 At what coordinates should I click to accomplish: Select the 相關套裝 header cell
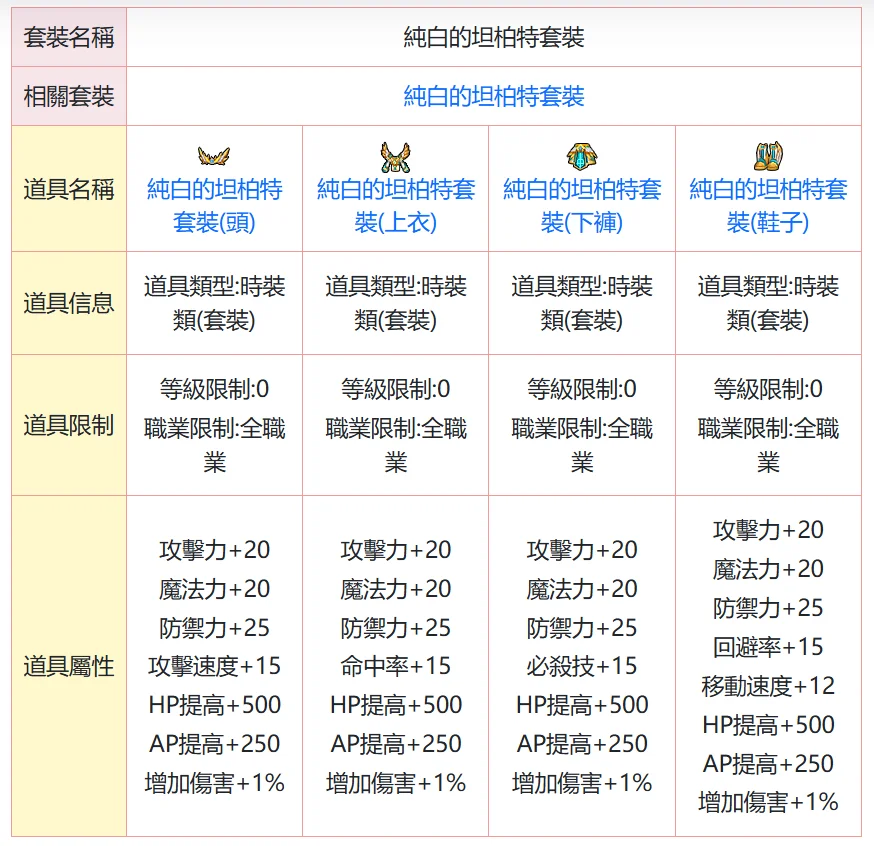69,96
